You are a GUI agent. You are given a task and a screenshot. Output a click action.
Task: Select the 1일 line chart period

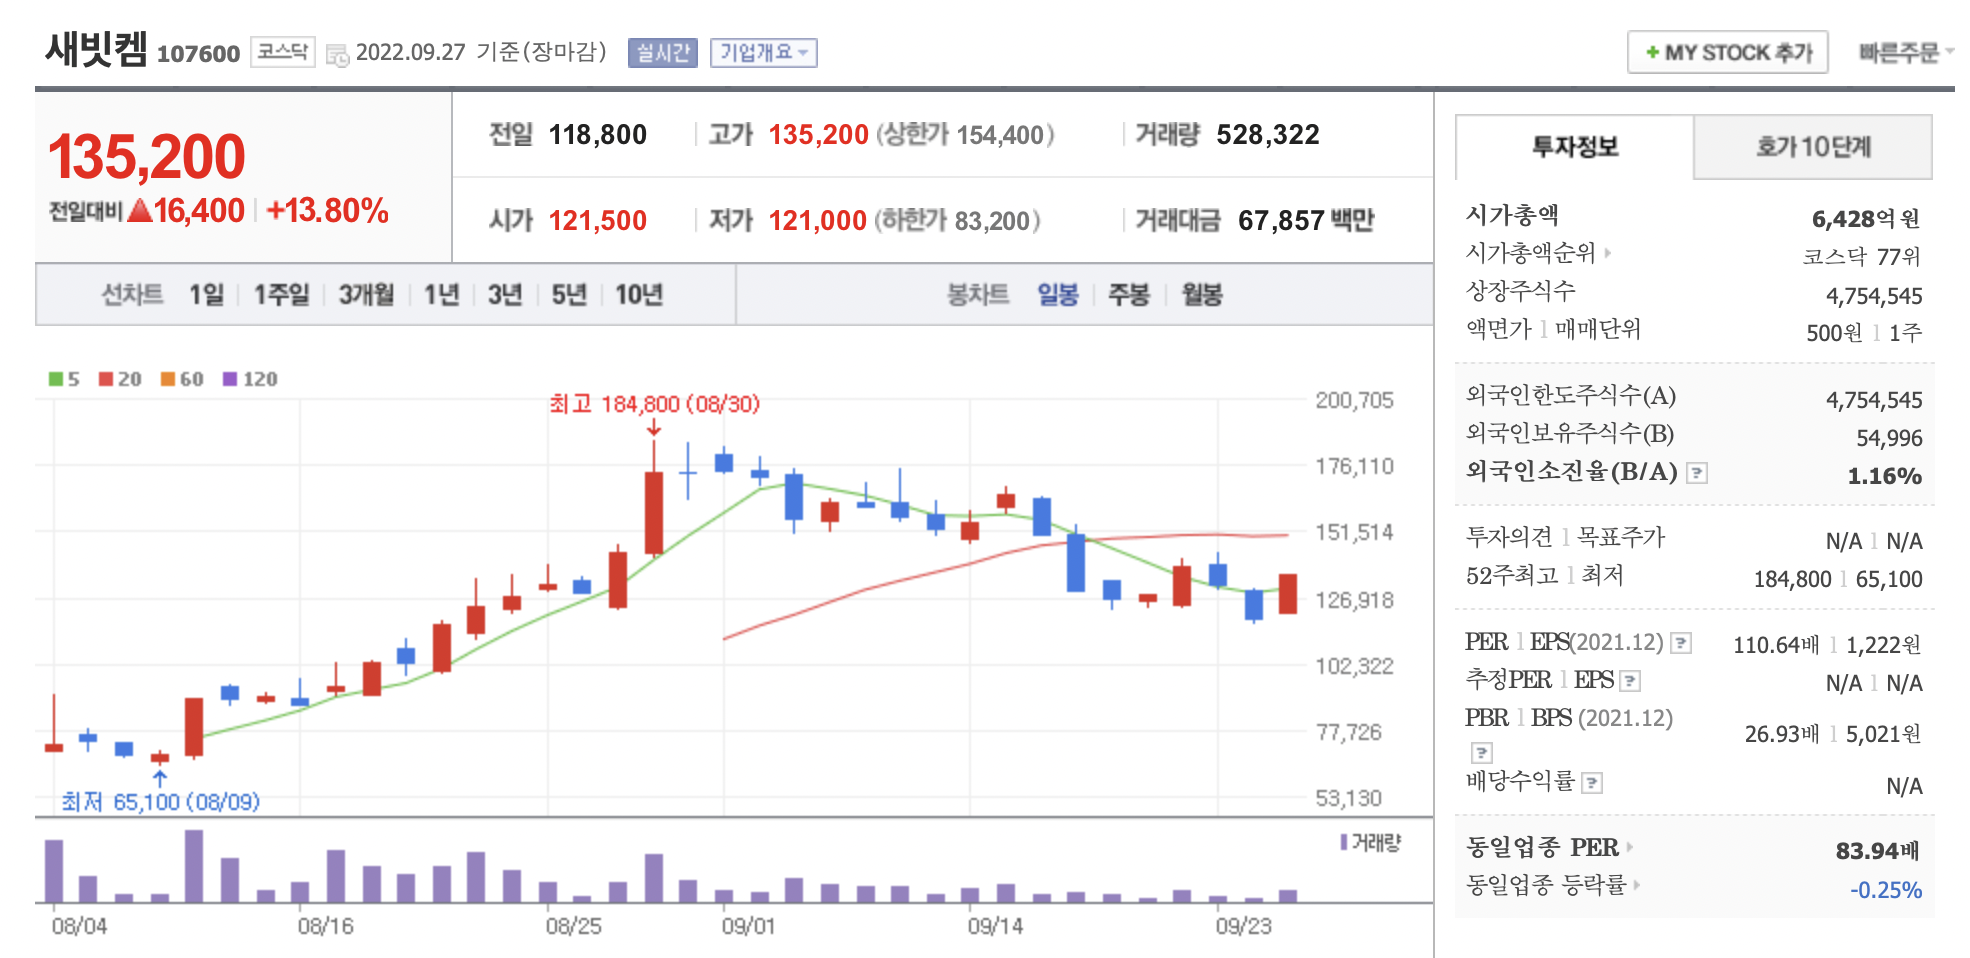point(206,295)
